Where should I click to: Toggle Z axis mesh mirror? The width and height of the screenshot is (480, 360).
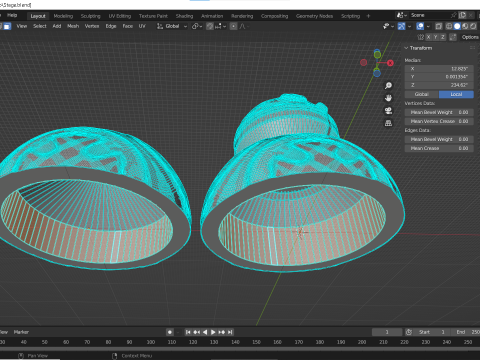(x=443, y=37)
